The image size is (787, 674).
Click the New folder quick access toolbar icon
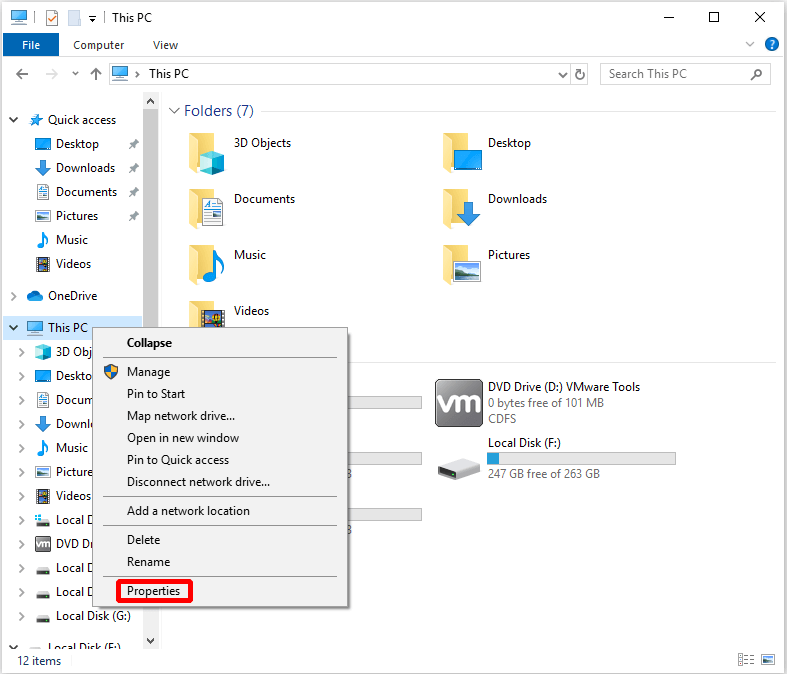[x=74, y=18]
